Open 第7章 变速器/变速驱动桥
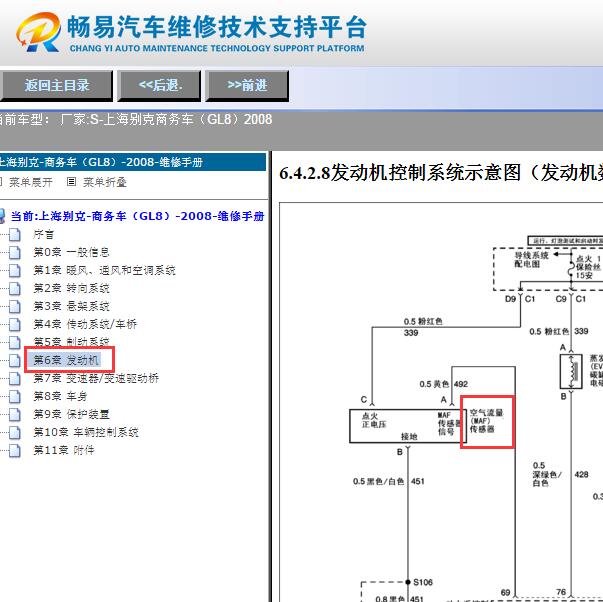Viewport: 603px width, 602px height. (x=96, y=378)
